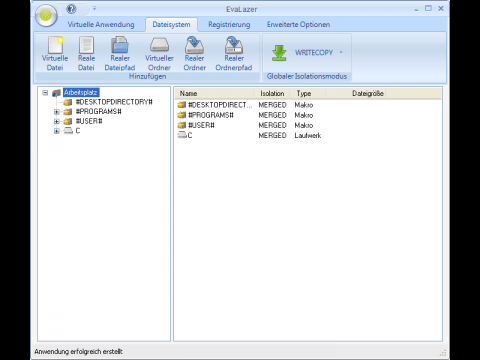Open the Registrierung tab
480x360 pixels.
[x=229, y=24]
